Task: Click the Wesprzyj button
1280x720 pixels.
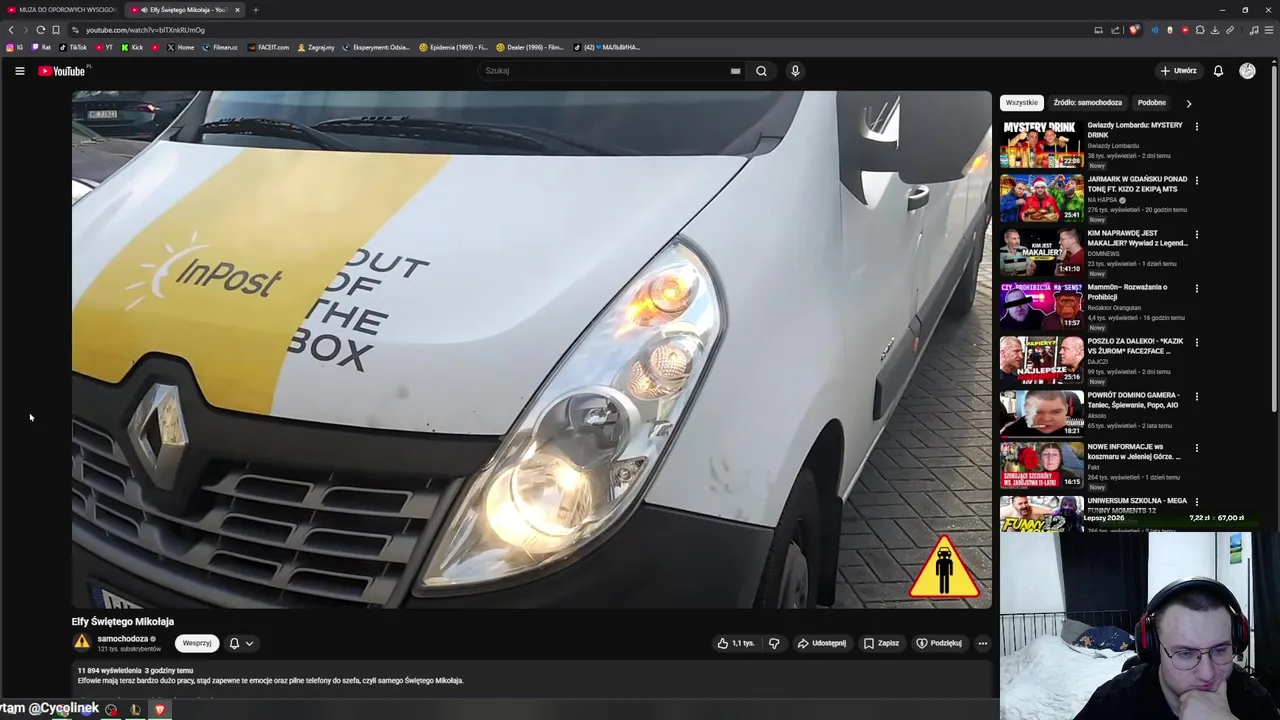Action: [x=196, y=643]
